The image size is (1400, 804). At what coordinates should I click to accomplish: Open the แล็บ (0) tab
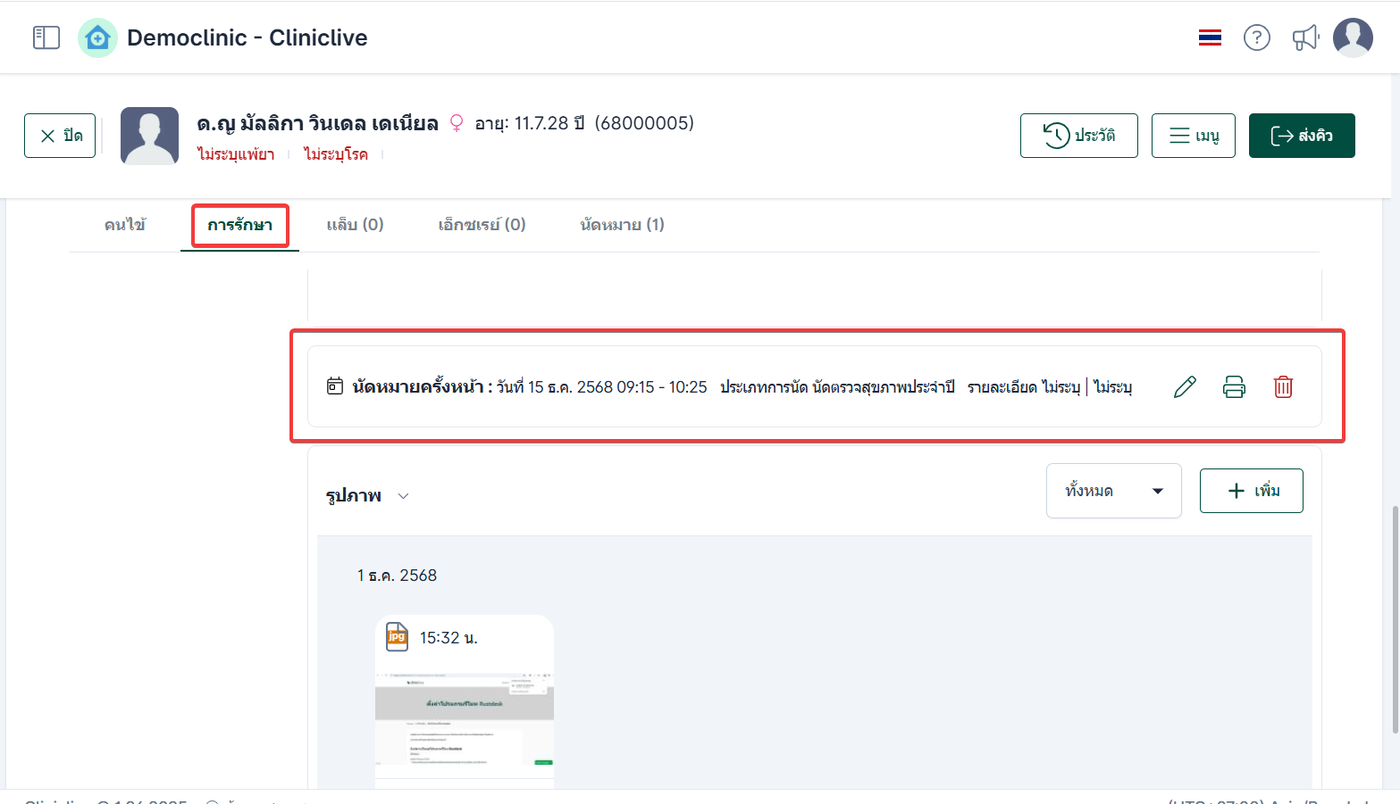tap(355, 225)
